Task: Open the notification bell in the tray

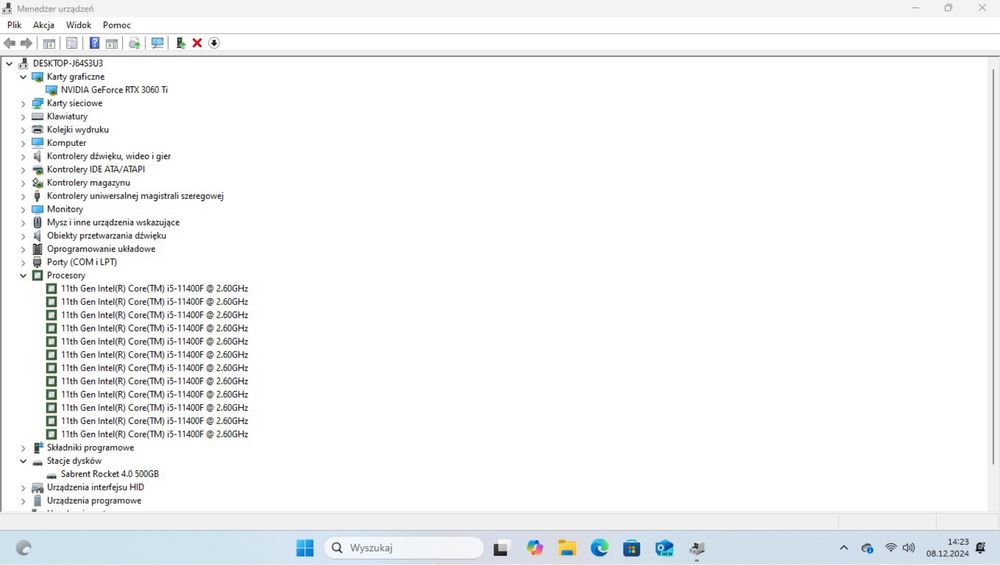Action: coord(981,548)
